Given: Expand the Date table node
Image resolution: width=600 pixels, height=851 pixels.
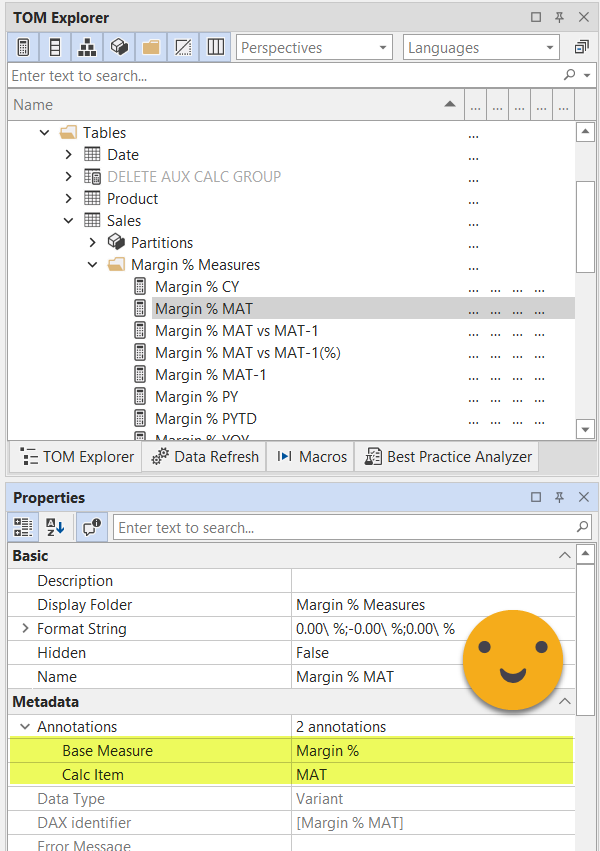Looking at the screenshot, I should click(x=69, y=155).
